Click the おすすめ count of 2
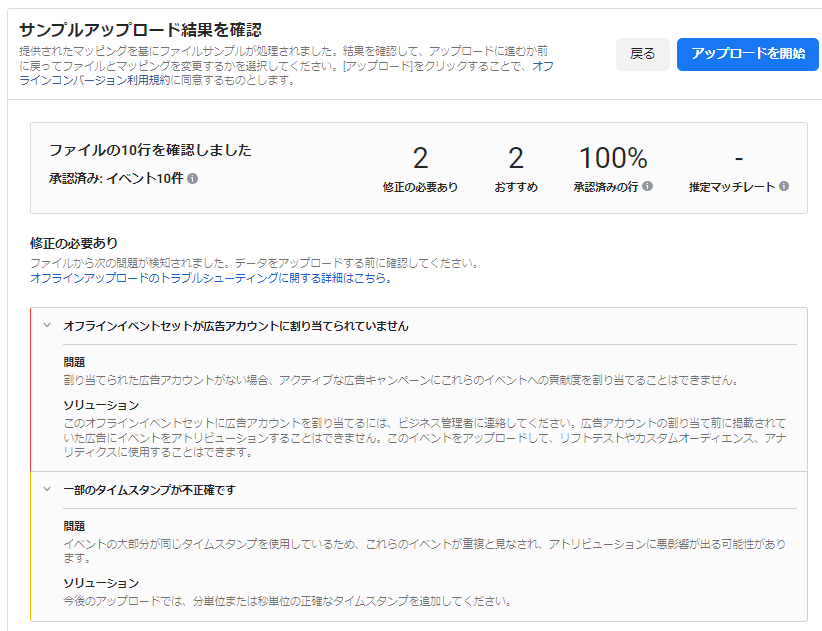The image size is (822, 631). [516, 158]
